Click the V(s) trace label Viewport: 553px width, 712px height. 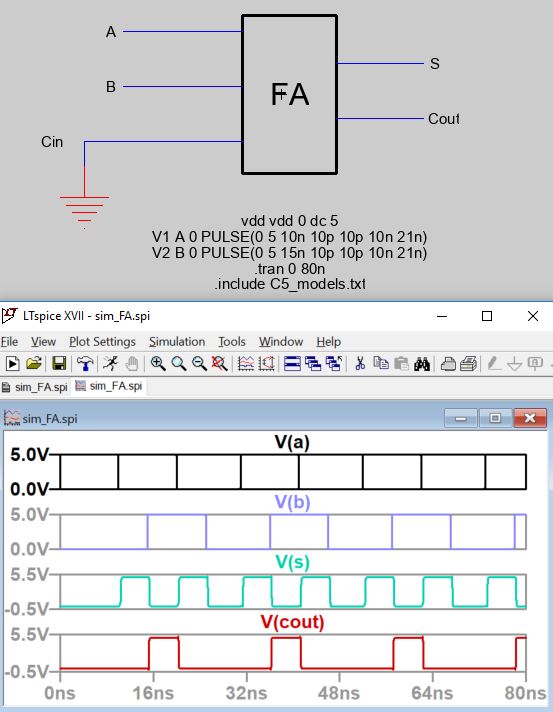[292, 562]
